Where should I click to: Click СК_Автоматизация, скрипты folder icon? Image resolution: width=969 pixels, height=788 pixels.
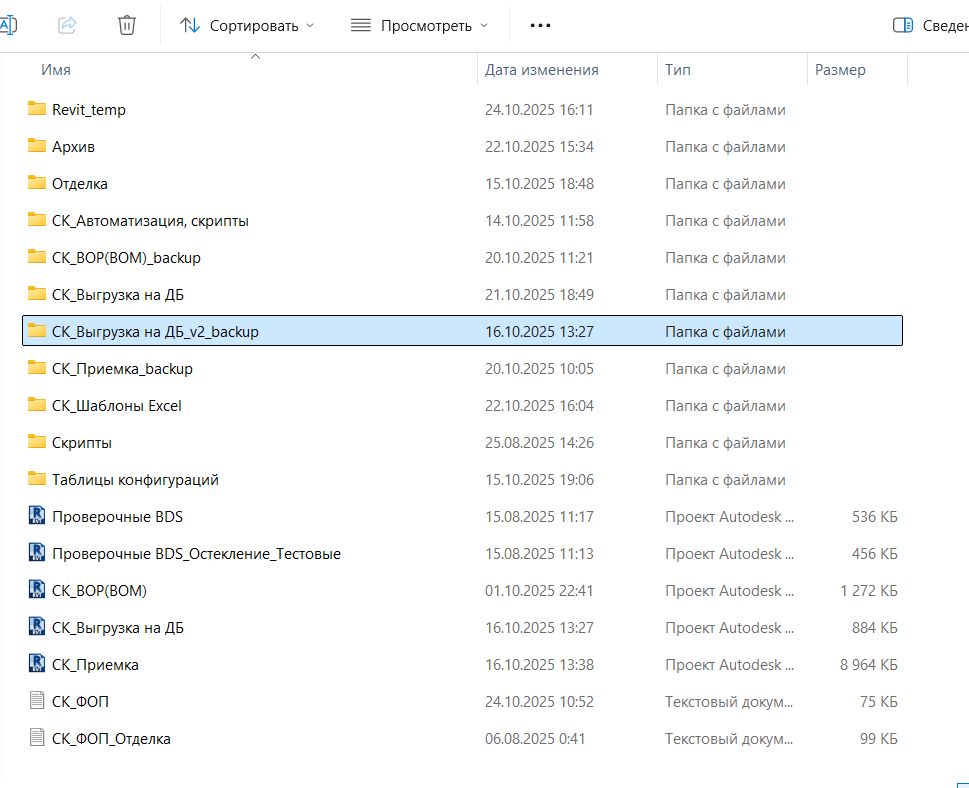[37, 220]
